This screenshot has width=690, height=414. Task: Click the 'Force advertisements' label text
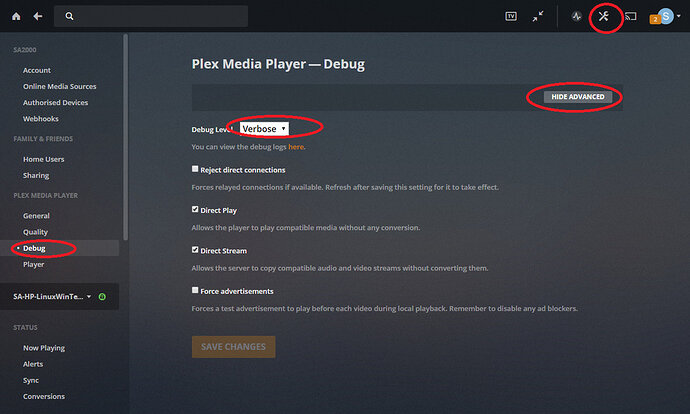click(x=237, y=291)
